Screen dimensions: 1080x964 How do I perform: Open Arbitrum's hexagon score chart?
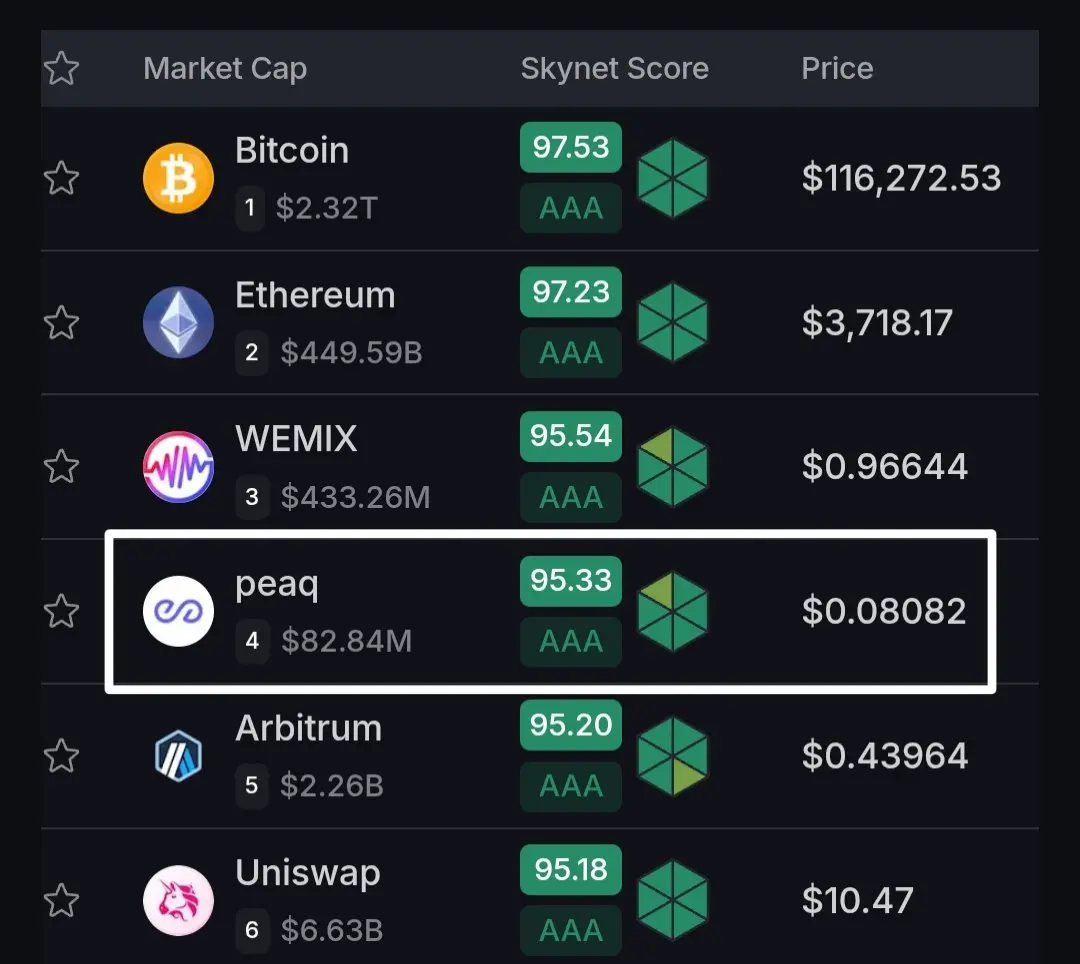(672, 756)
